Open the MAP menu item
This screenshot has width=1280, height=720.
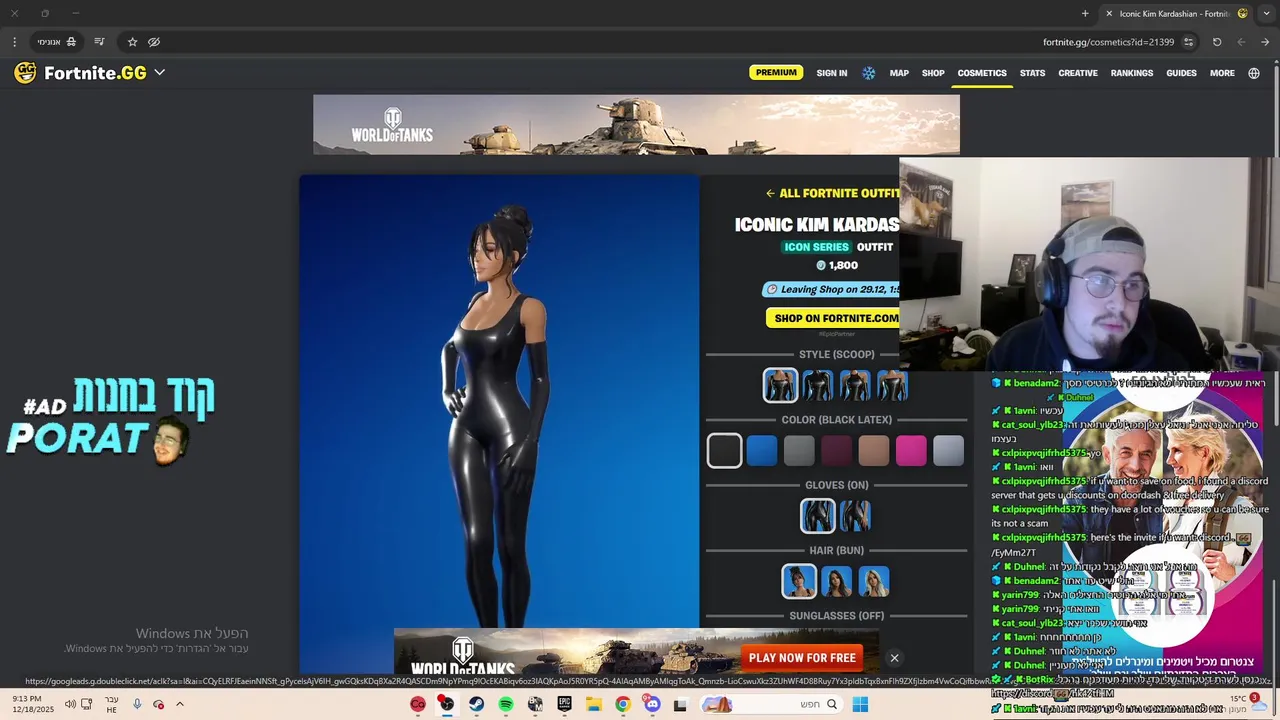click(x=899, y=73)
